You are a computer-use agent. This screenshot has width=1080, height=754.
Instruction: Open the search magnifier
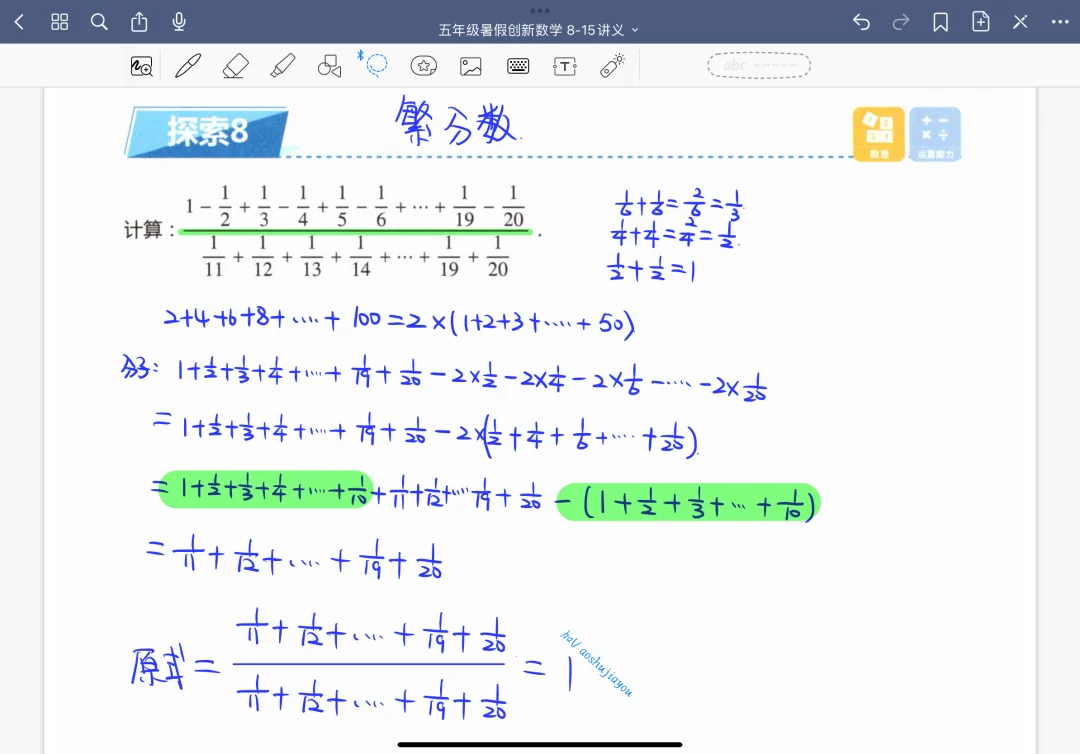(99, 22)
